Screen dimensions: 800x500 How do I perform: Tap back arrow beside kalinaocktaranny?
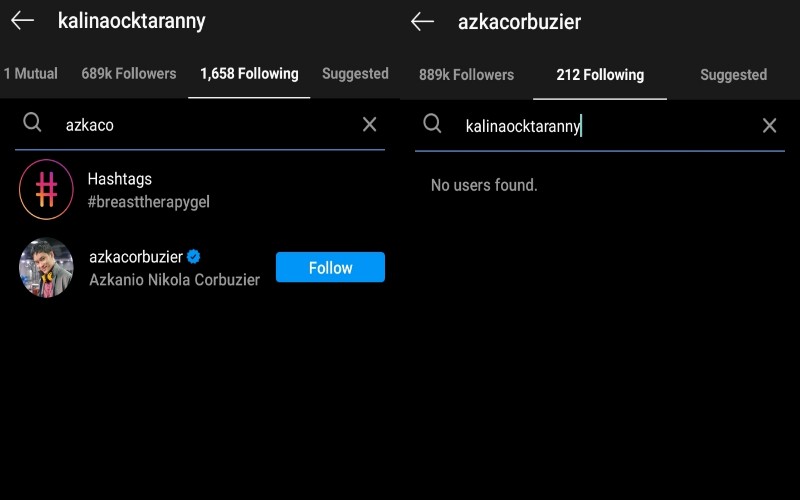22,21
